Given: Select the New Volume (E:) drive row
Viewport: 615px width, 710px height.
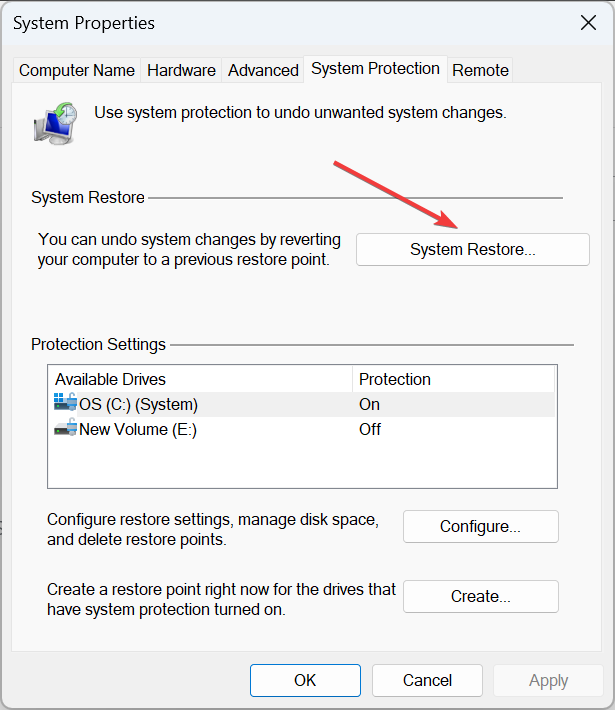Looking at the screenshot, I should (140, 429).
